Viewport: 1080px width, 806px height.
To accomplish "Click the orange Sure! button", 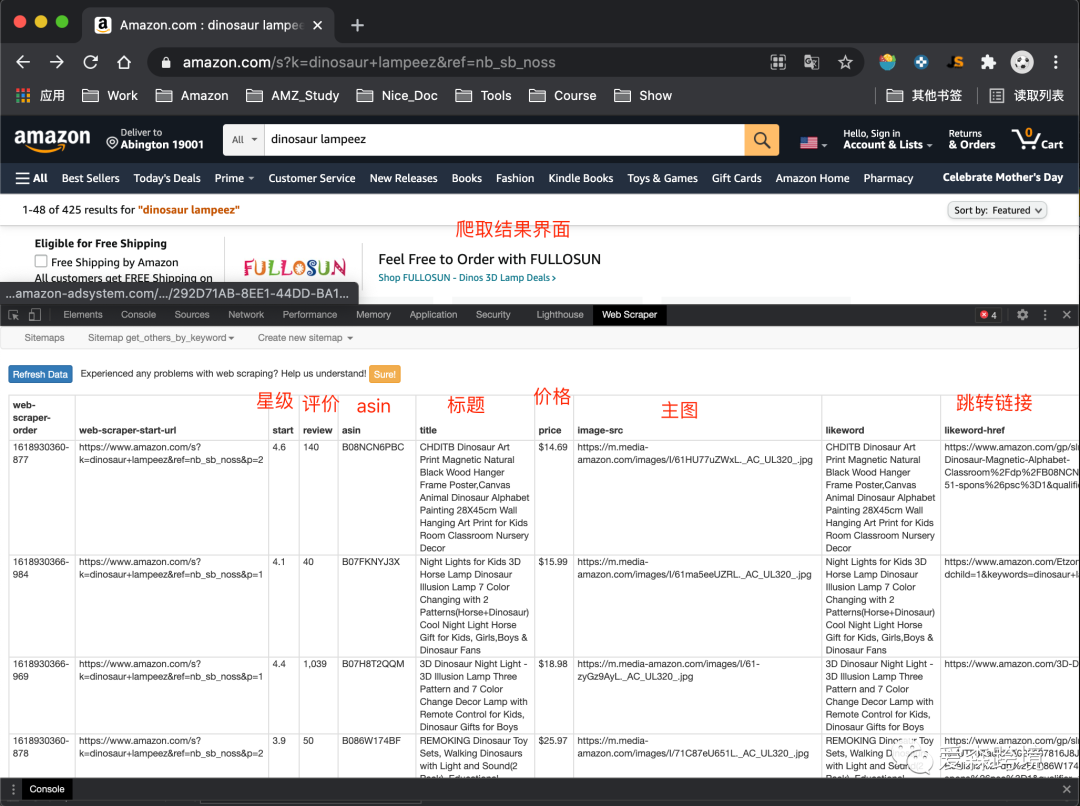I will (x=384, y=374).
